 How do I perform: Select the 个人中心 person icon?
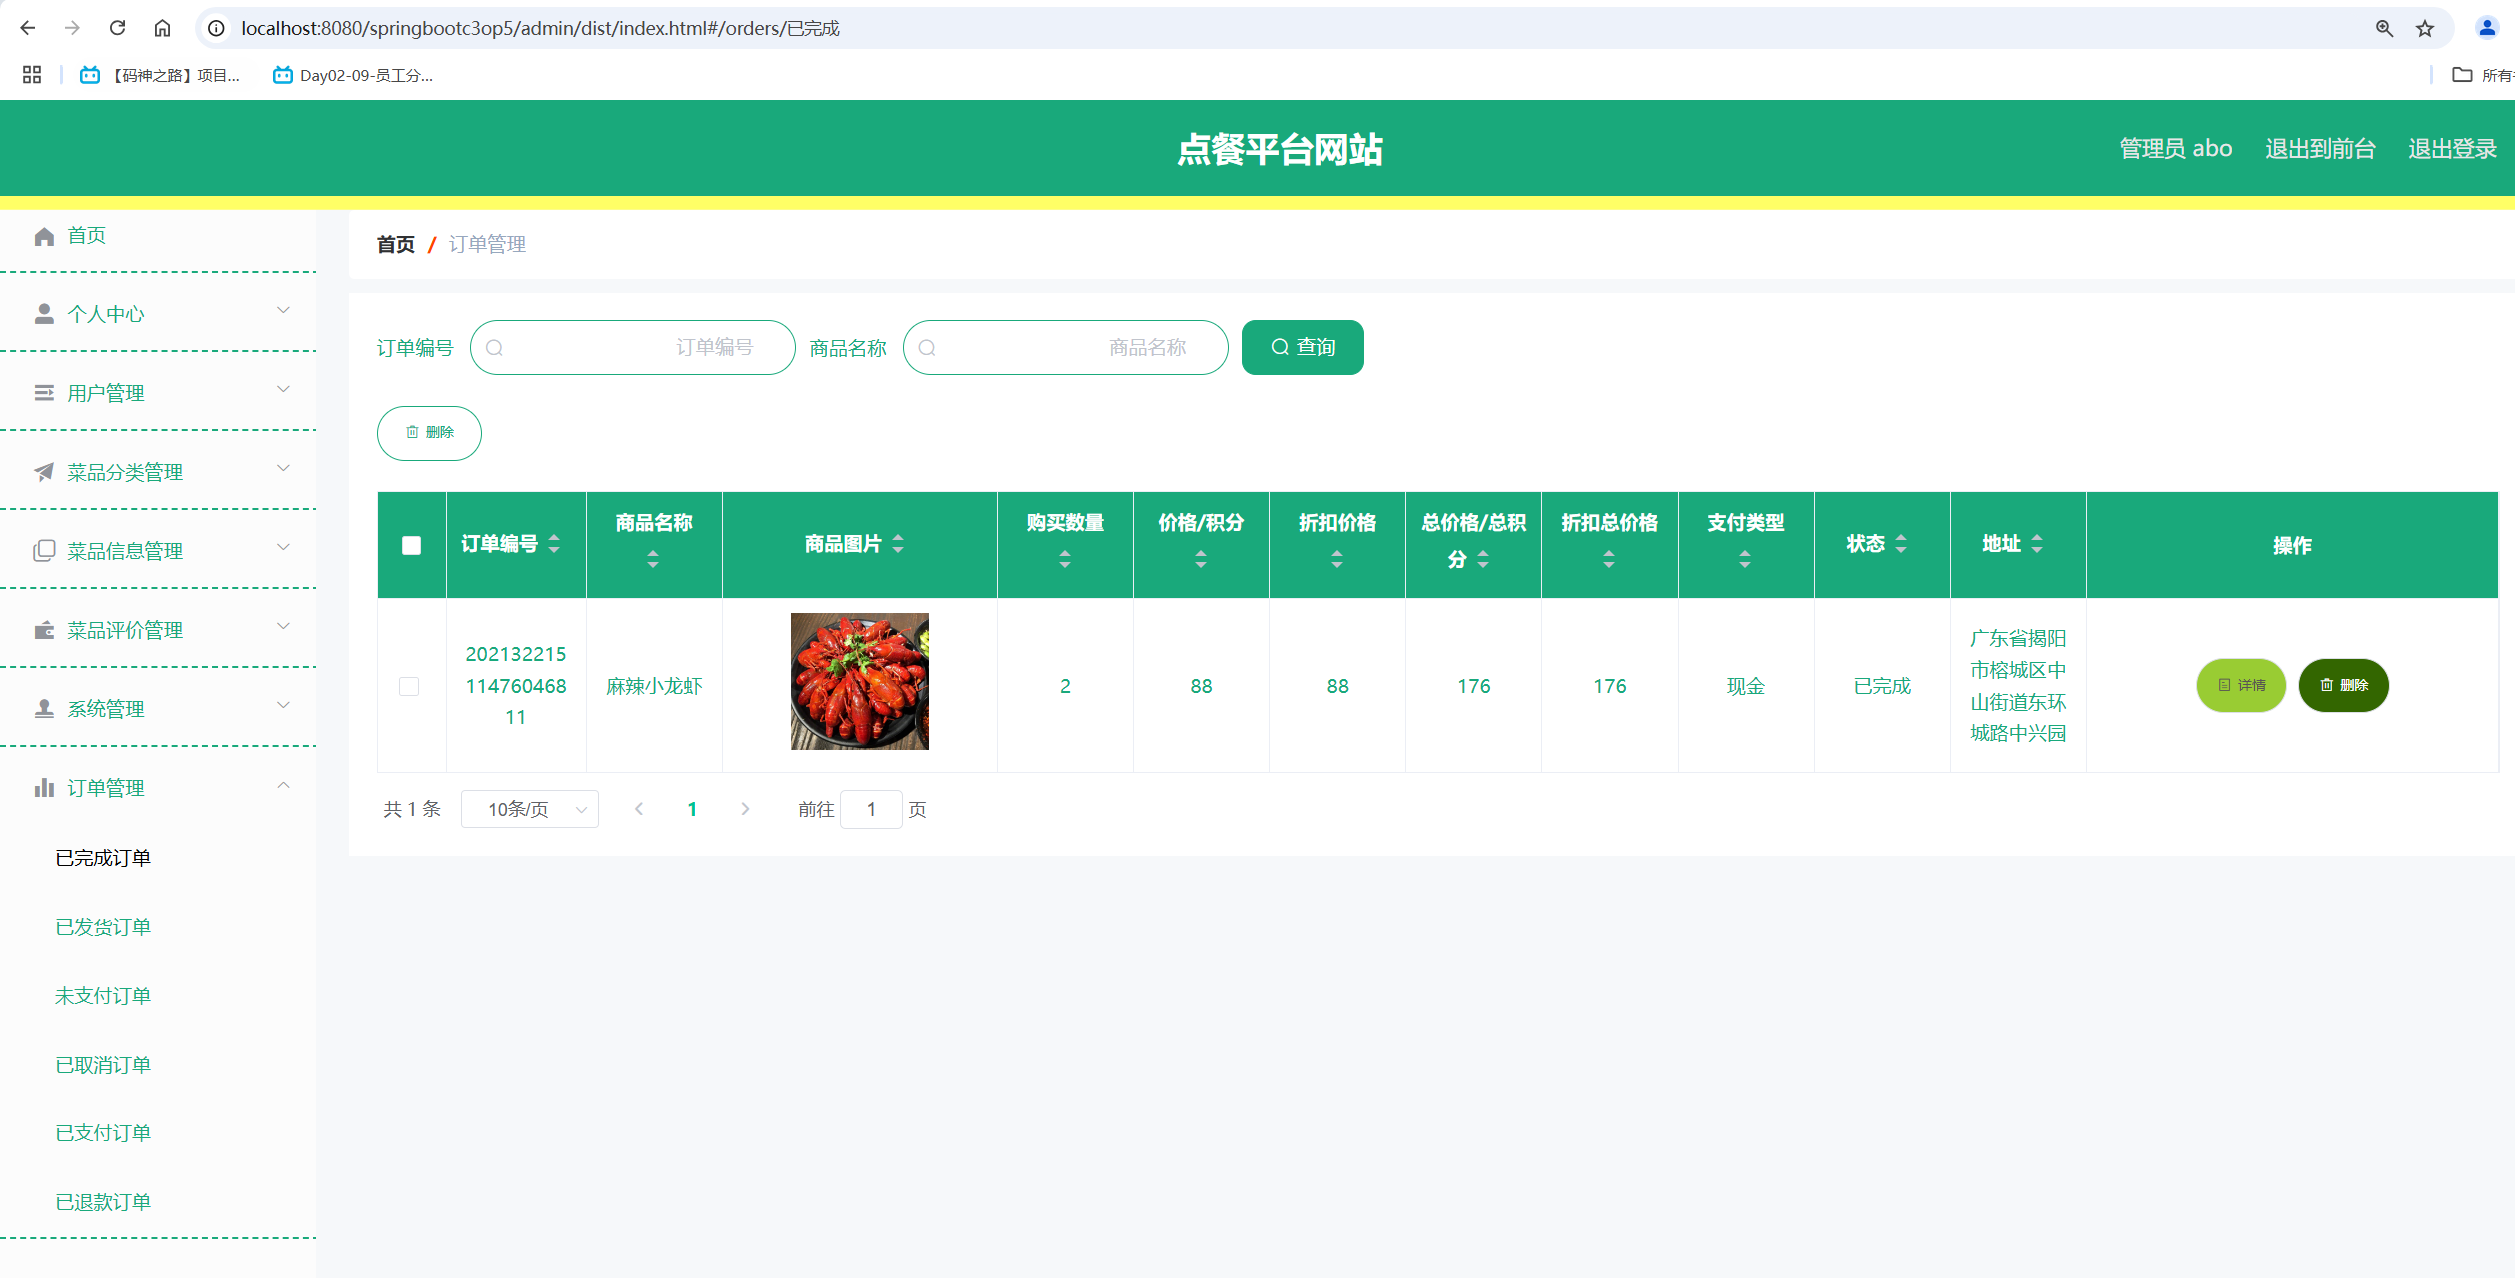coord(44,313)
